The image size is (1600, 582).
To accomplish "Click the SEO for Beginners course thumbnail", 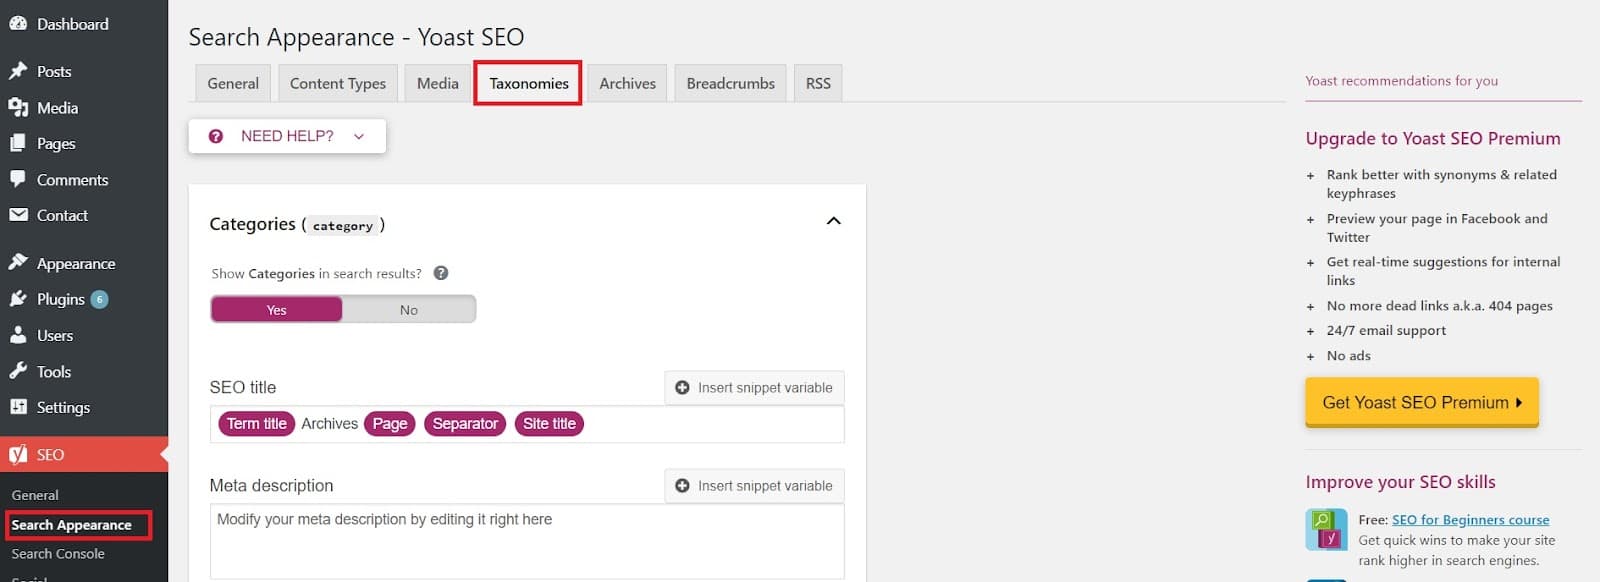I will pos(1326,530).
